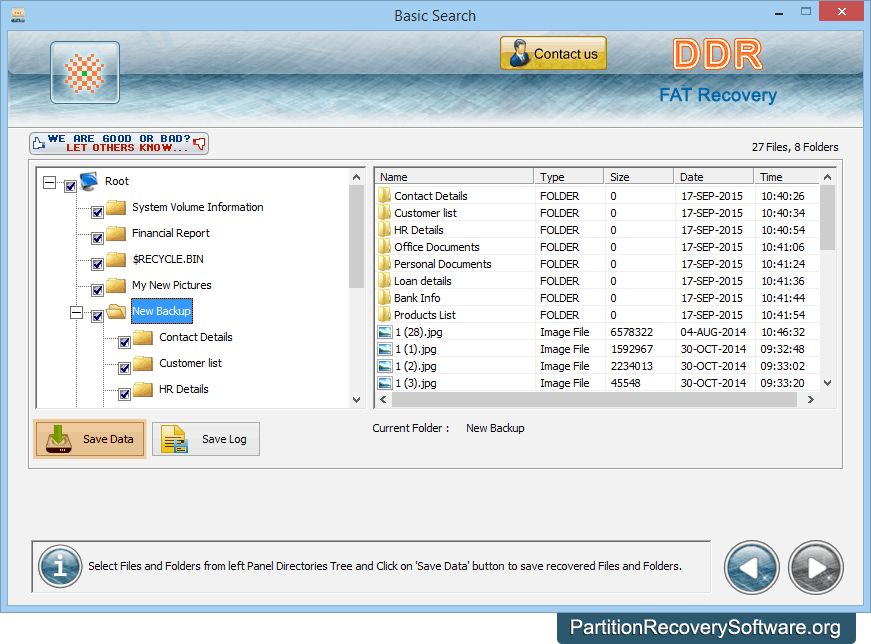Click file list scroll left arrow
Image resolution: width=871 pixels, height=644 pixels.
(x=383, y=400)
